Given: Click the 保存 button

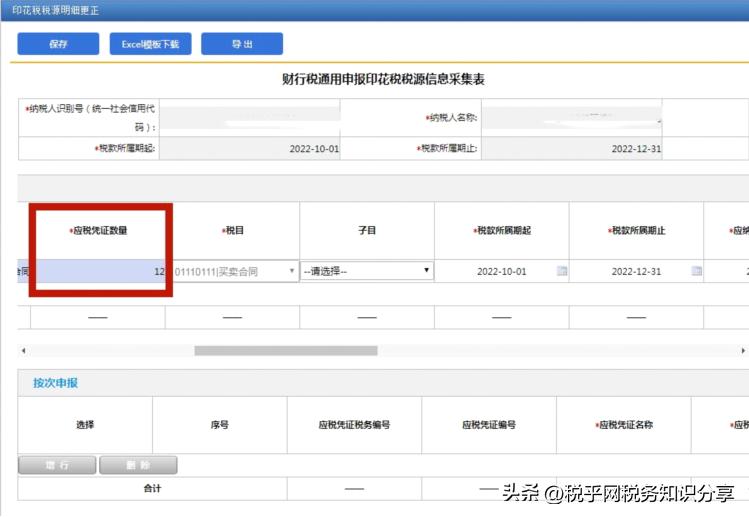Looking at the screenshot, I should click(x=58, y=44).
